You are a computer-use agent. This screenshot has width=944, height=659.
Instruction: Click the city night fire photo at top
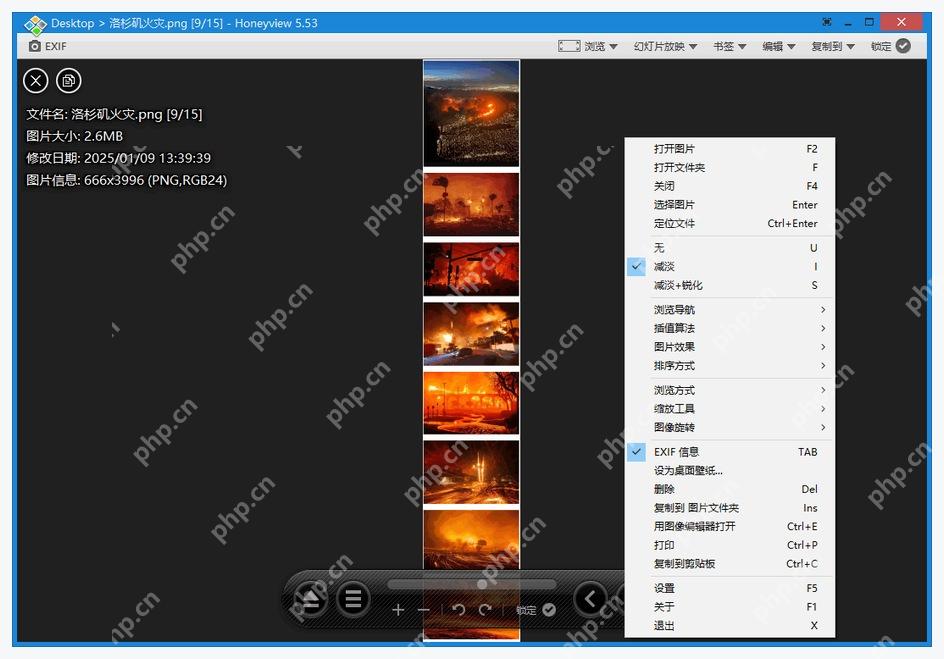pyautogui.click(x=471, y=114)
